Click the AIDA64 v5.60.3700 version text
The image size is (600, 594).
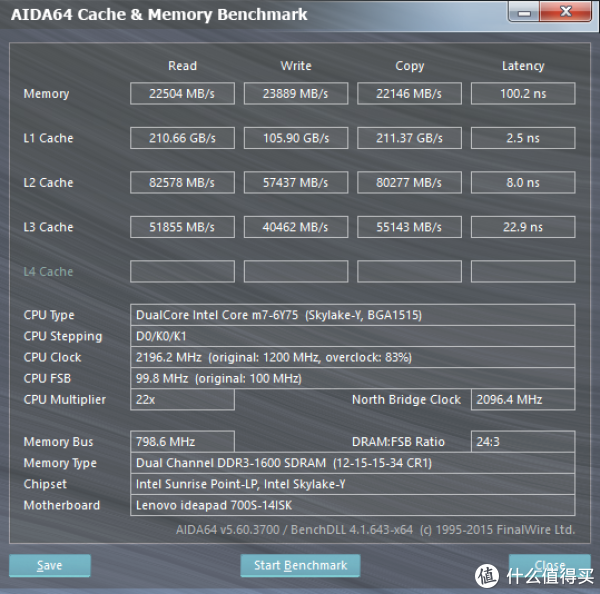(376, 530)
